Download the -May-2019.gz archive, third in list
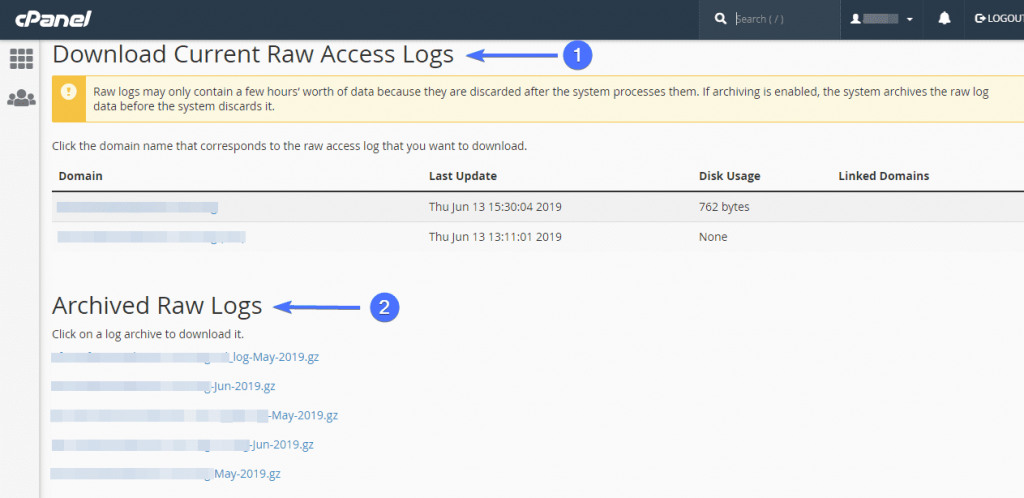Screen dimensions: 1024x498 tap(195, 415)
